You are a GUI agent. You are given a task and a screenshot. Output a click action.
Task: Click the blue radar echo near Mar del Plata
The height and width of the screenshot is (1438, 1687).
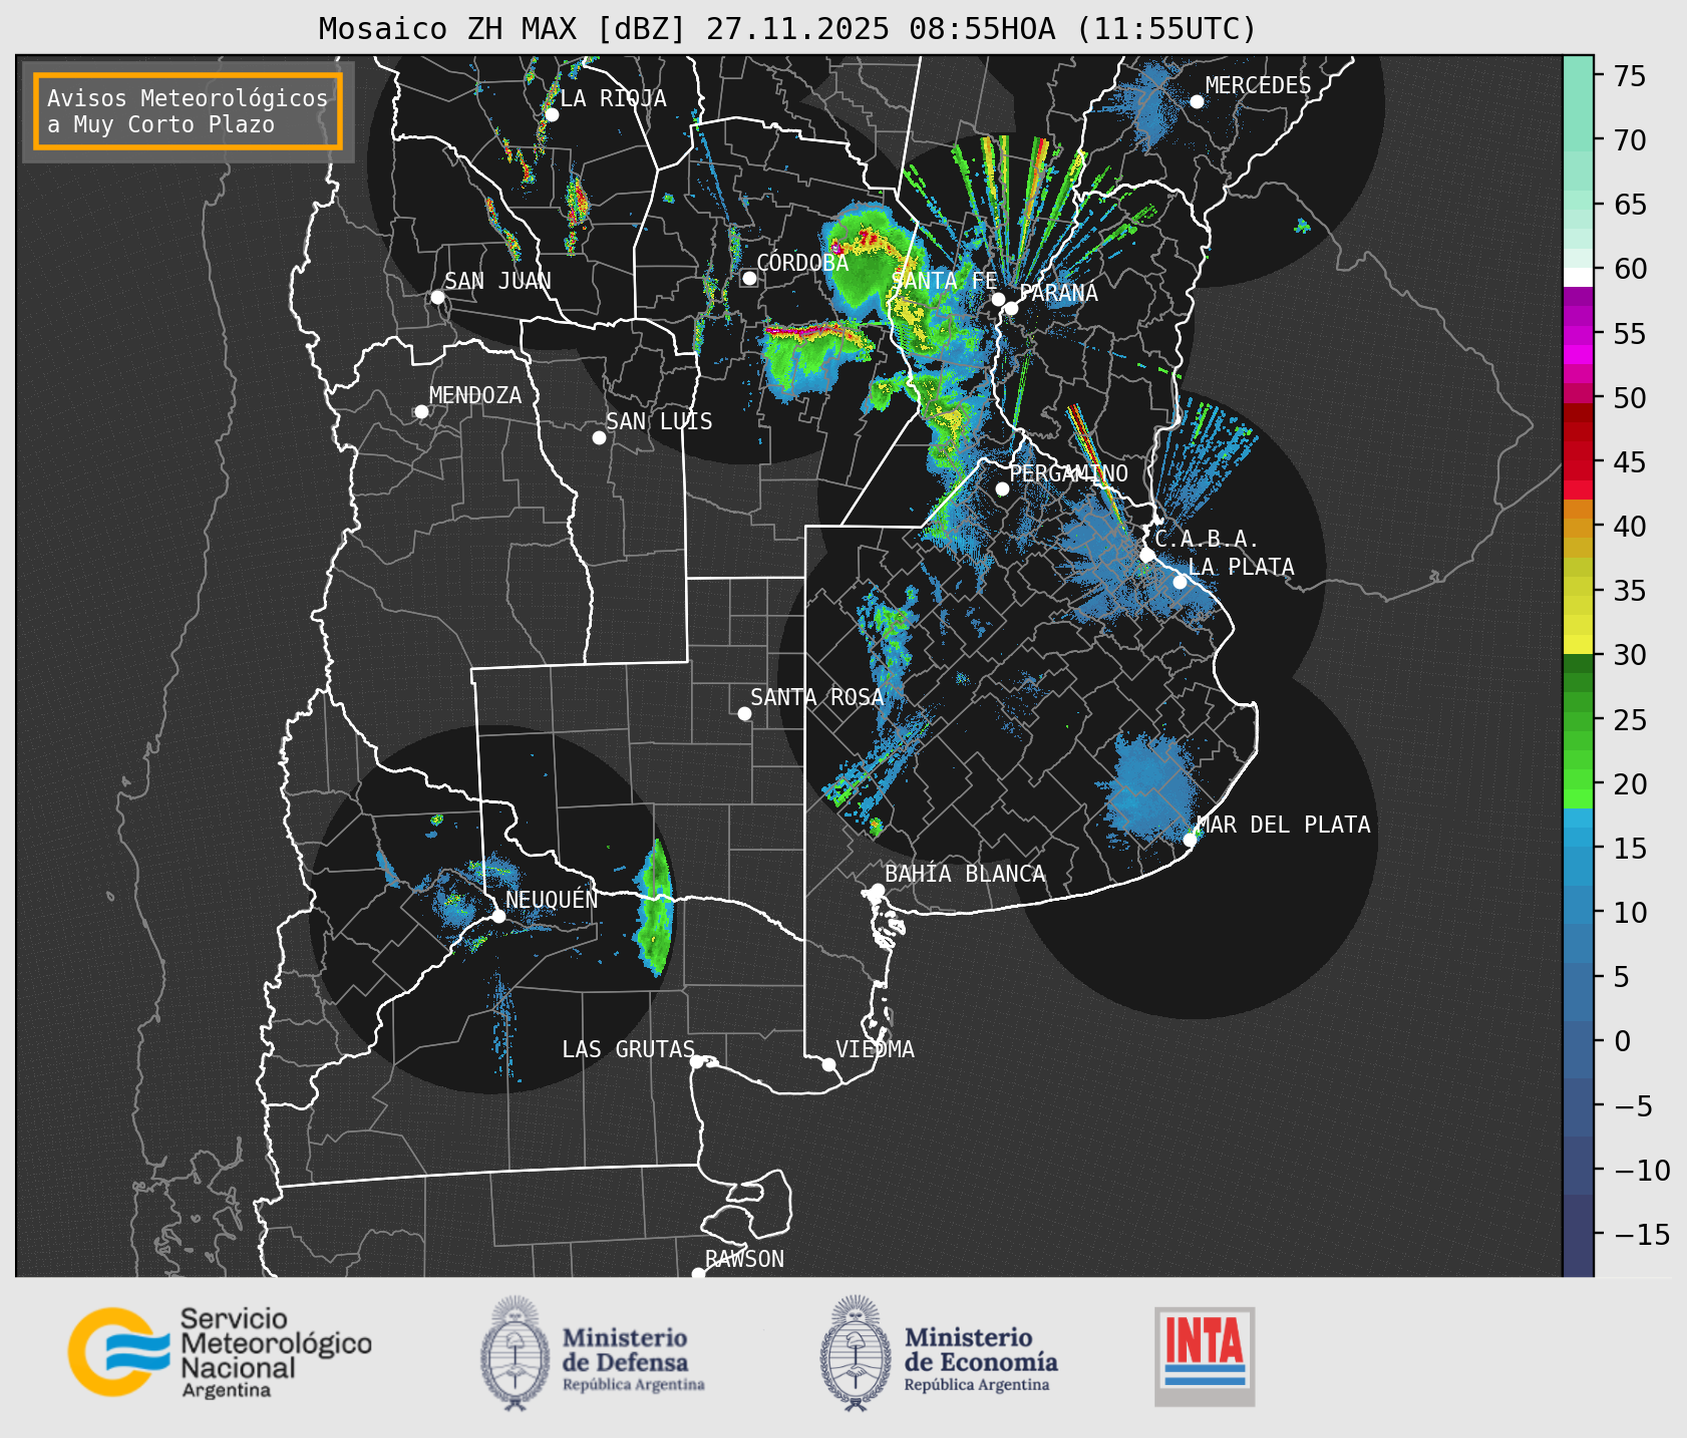(1152, 789)
